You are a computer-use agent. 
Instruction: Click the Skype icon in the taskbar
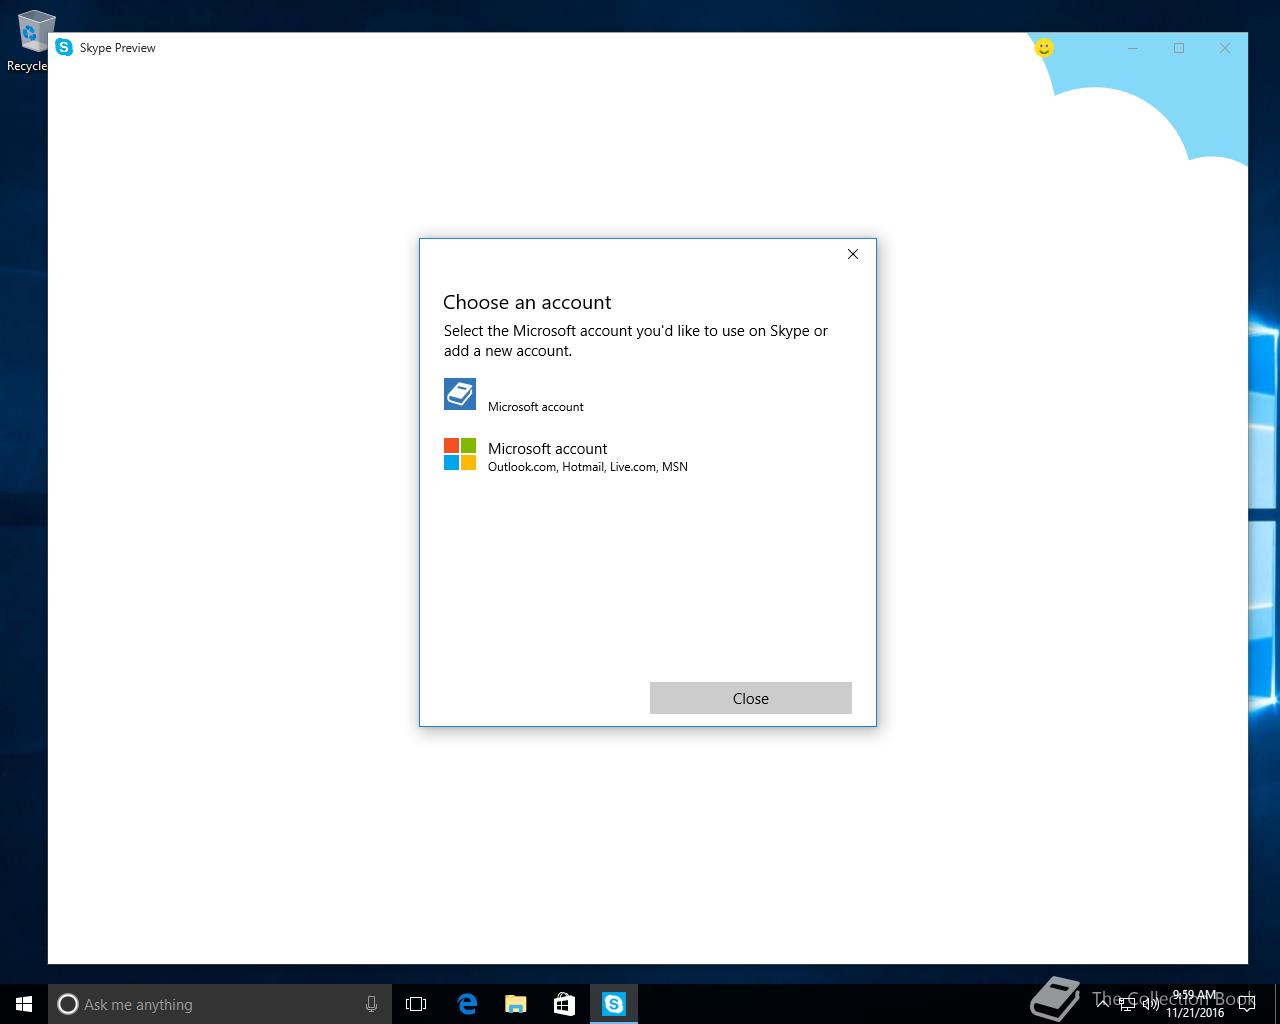[614, 1004]
